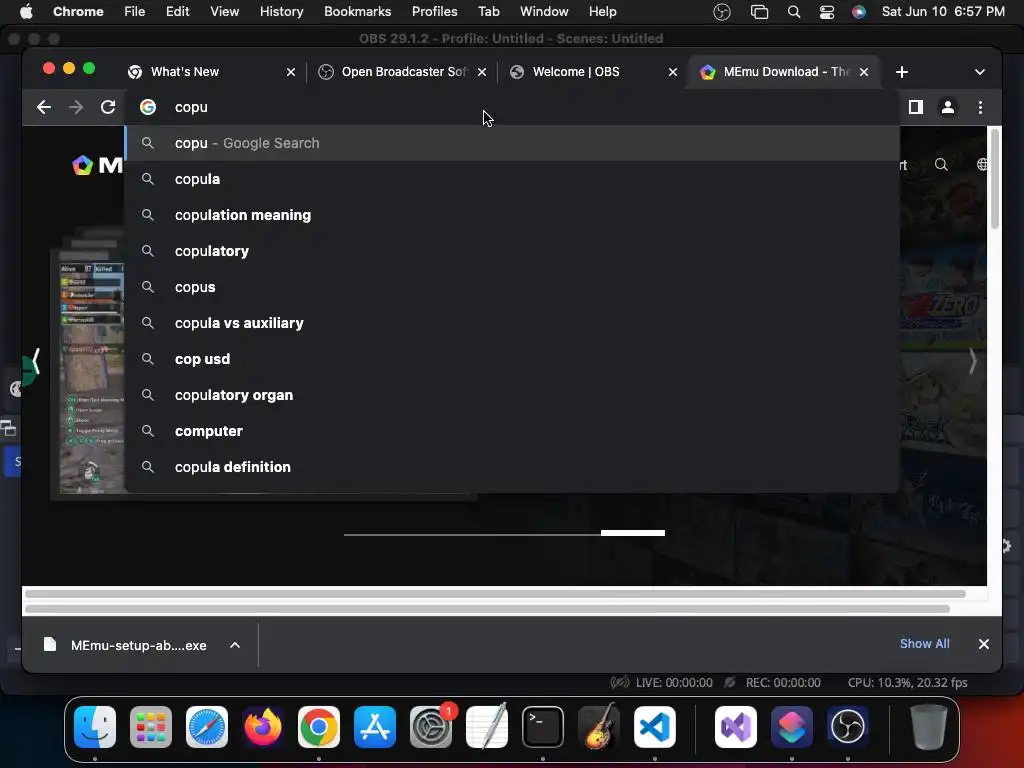1024x768 pixels.
Task: Open OBS Studio from the Dock
Action: point(848,726)
